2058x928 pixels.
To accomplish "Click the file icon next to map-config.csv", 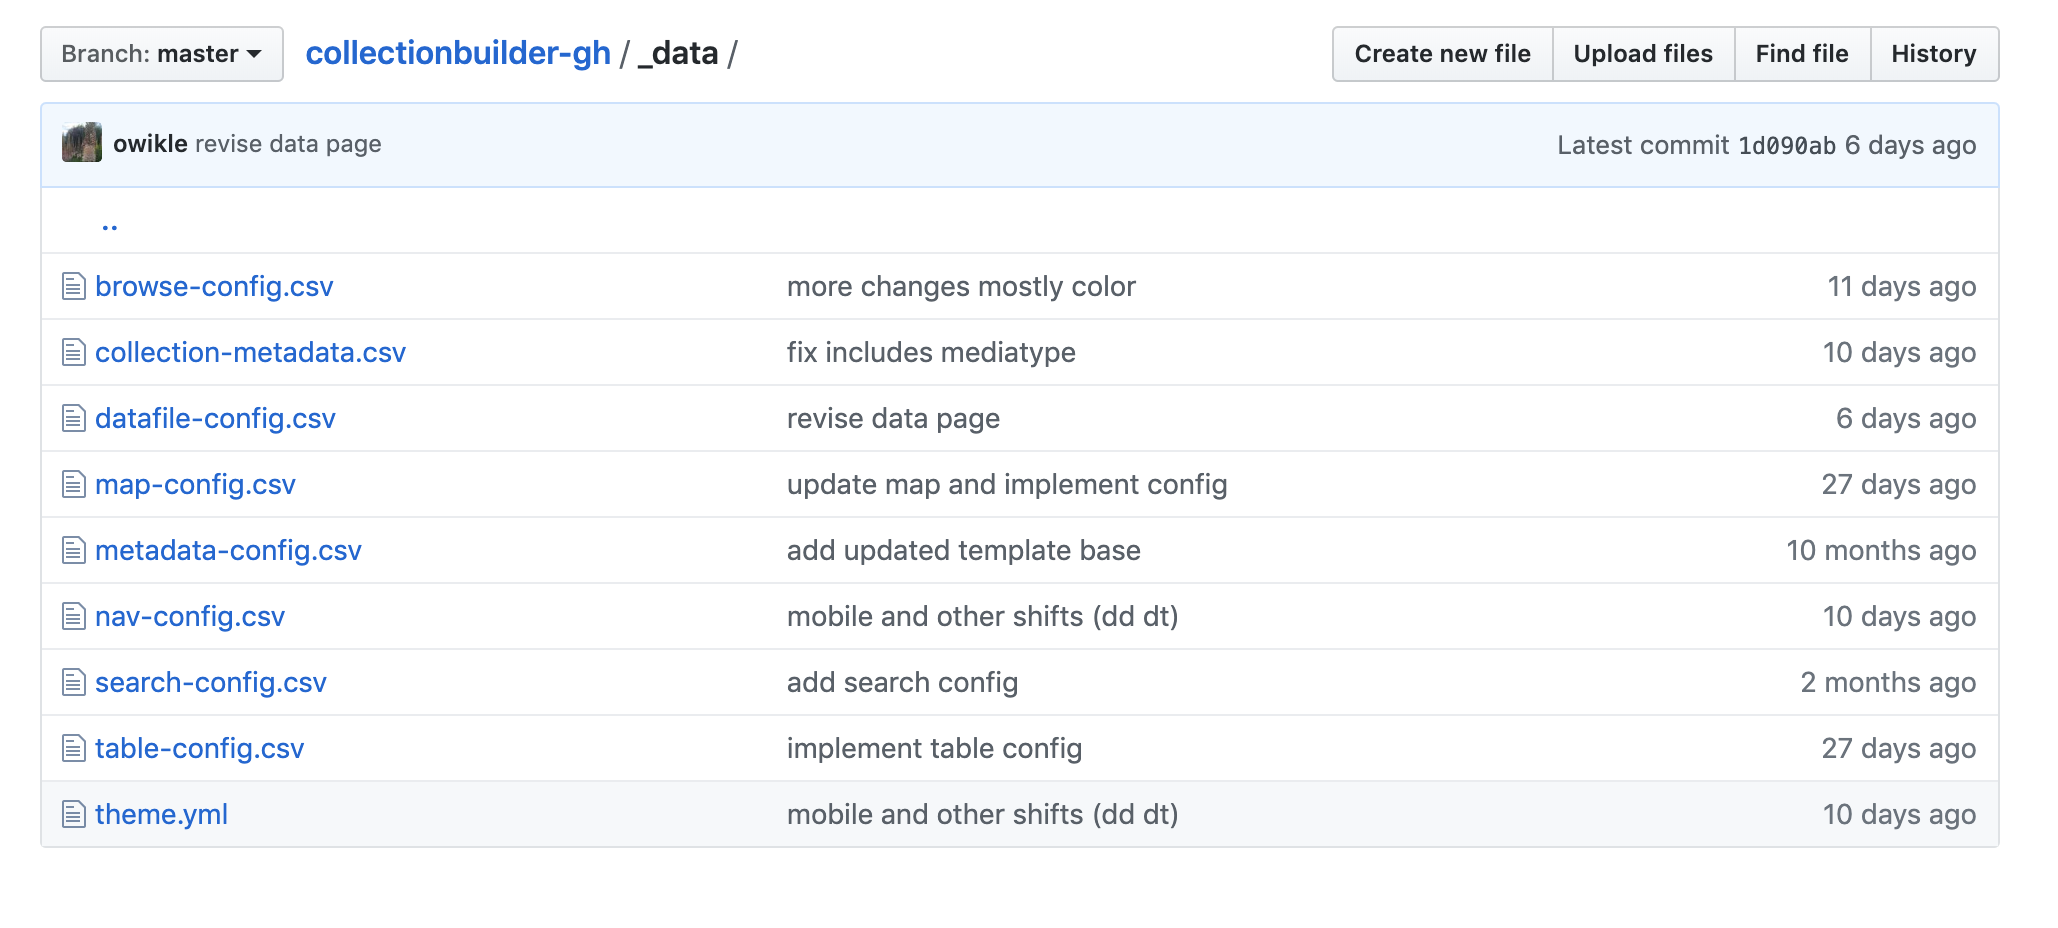I will [x=73, y=484].
